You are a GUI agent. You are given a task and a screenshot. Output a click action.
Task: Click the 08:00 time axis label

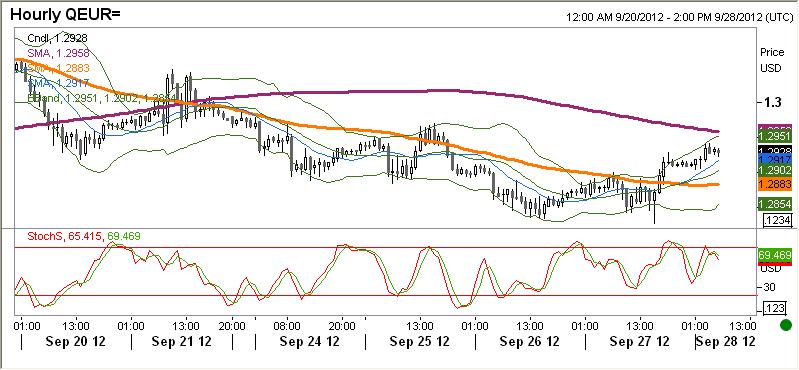tap(286, 325)
